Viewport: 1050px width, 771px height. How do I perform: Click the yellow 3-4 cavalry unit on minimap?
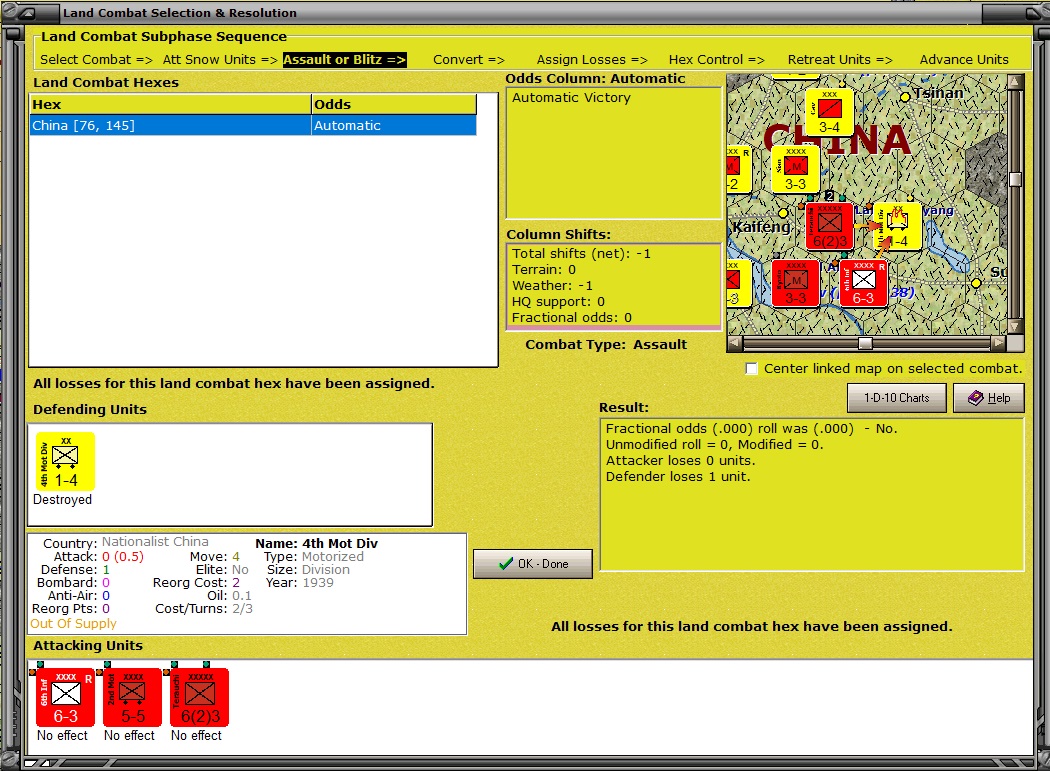click(x=829, y=112)
